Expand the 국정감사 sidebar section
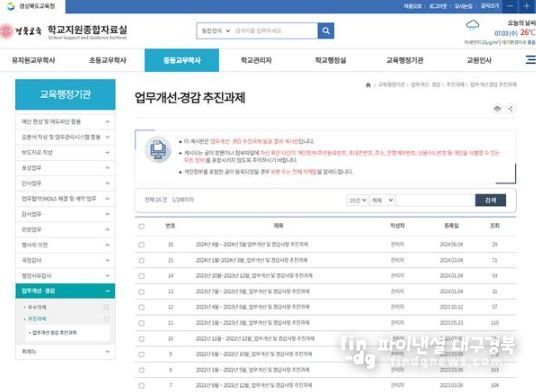Image resolution: width=536 pixels, height=392 pixels. [65, 260]
